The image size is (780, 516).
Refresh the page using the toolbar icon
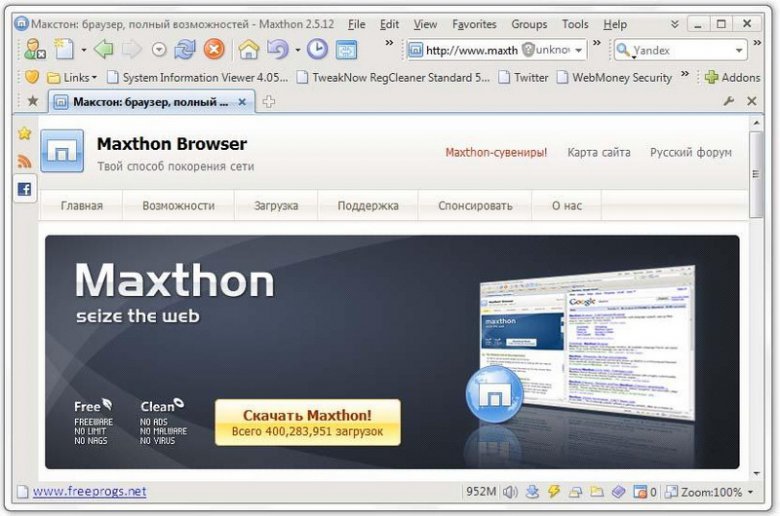click(x=185, y=49)
